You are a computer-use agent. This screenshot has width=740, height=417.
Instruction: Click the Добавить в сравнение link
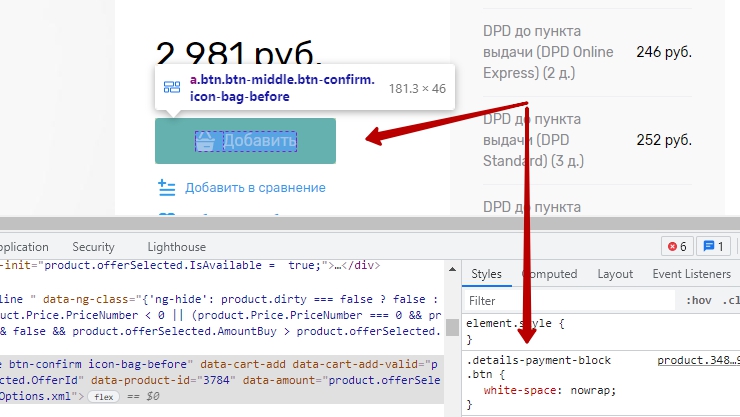tap(255, 187)
